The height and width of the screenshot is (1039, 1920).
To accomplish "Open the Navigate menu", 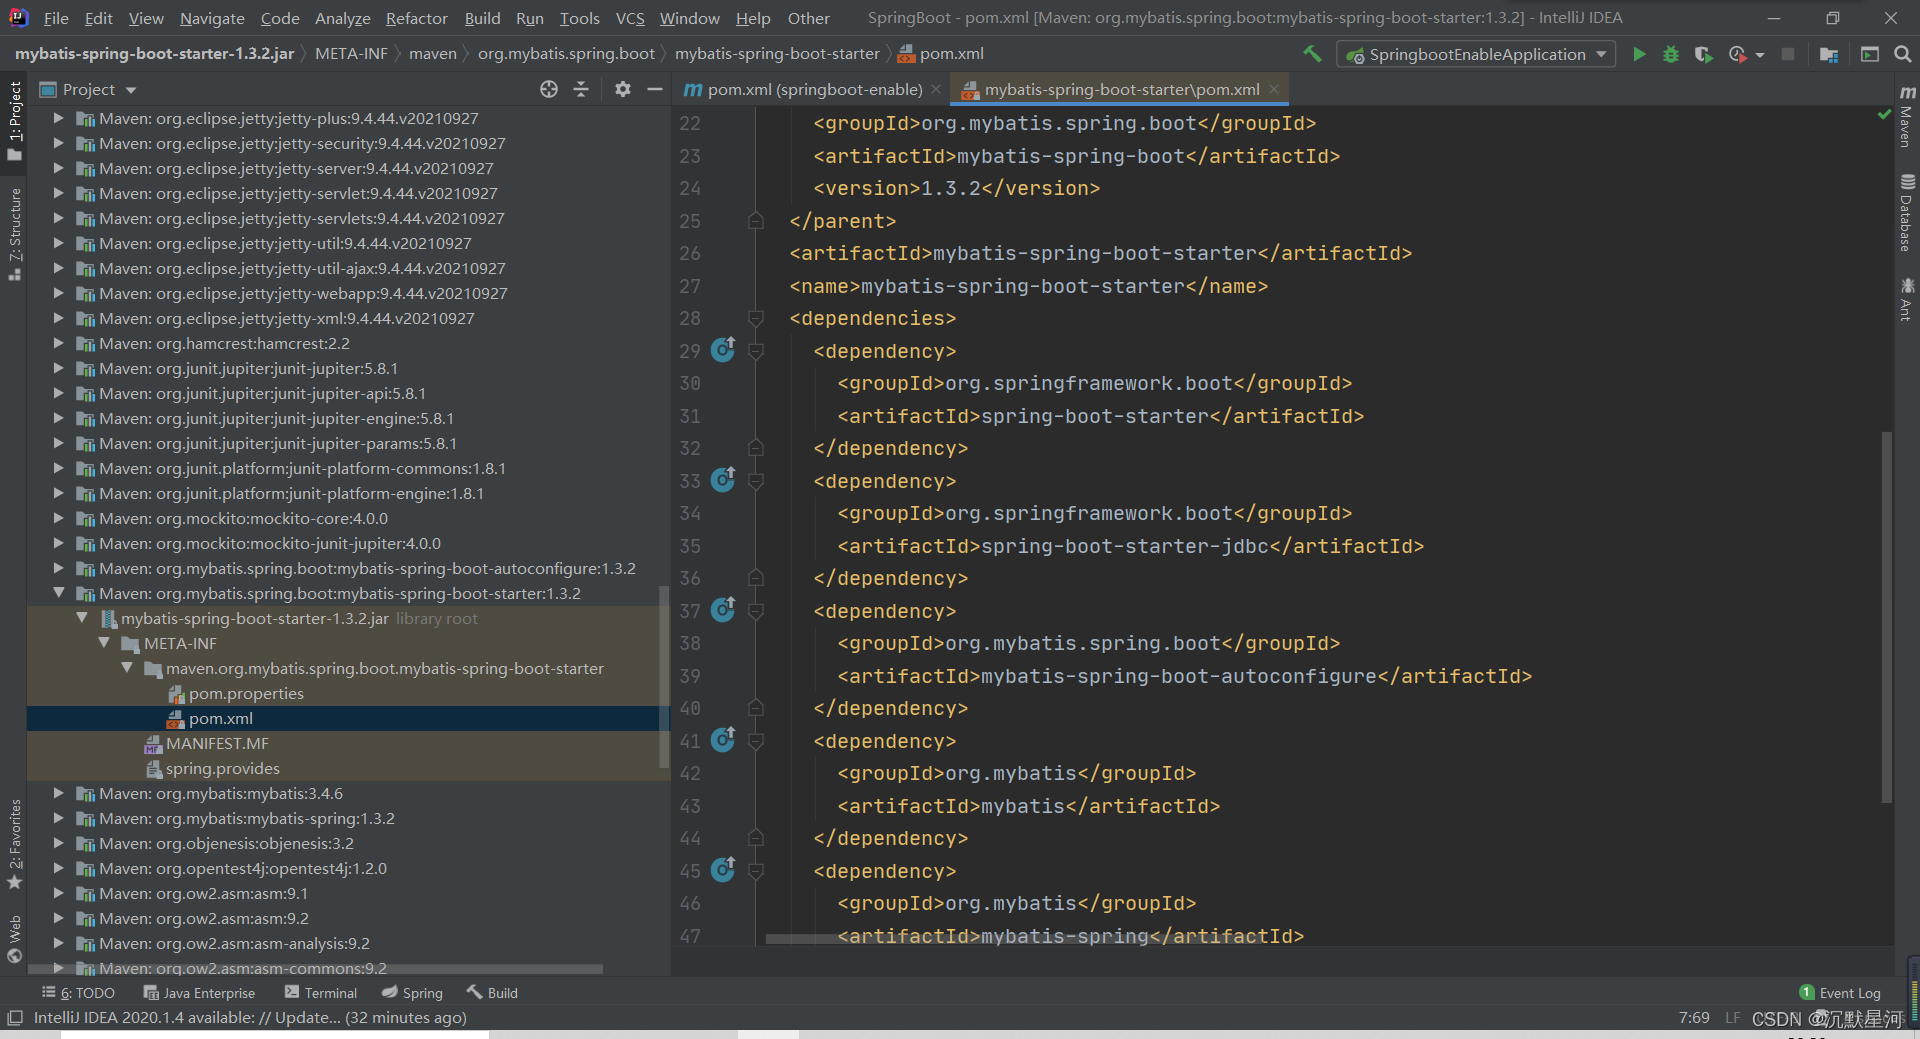I will pos(212,18).
